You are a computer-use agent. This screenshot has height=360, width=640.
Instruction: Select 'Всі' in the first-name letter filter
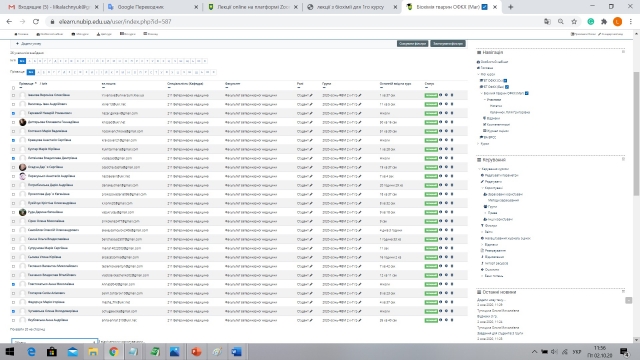(x=22, y=61)
